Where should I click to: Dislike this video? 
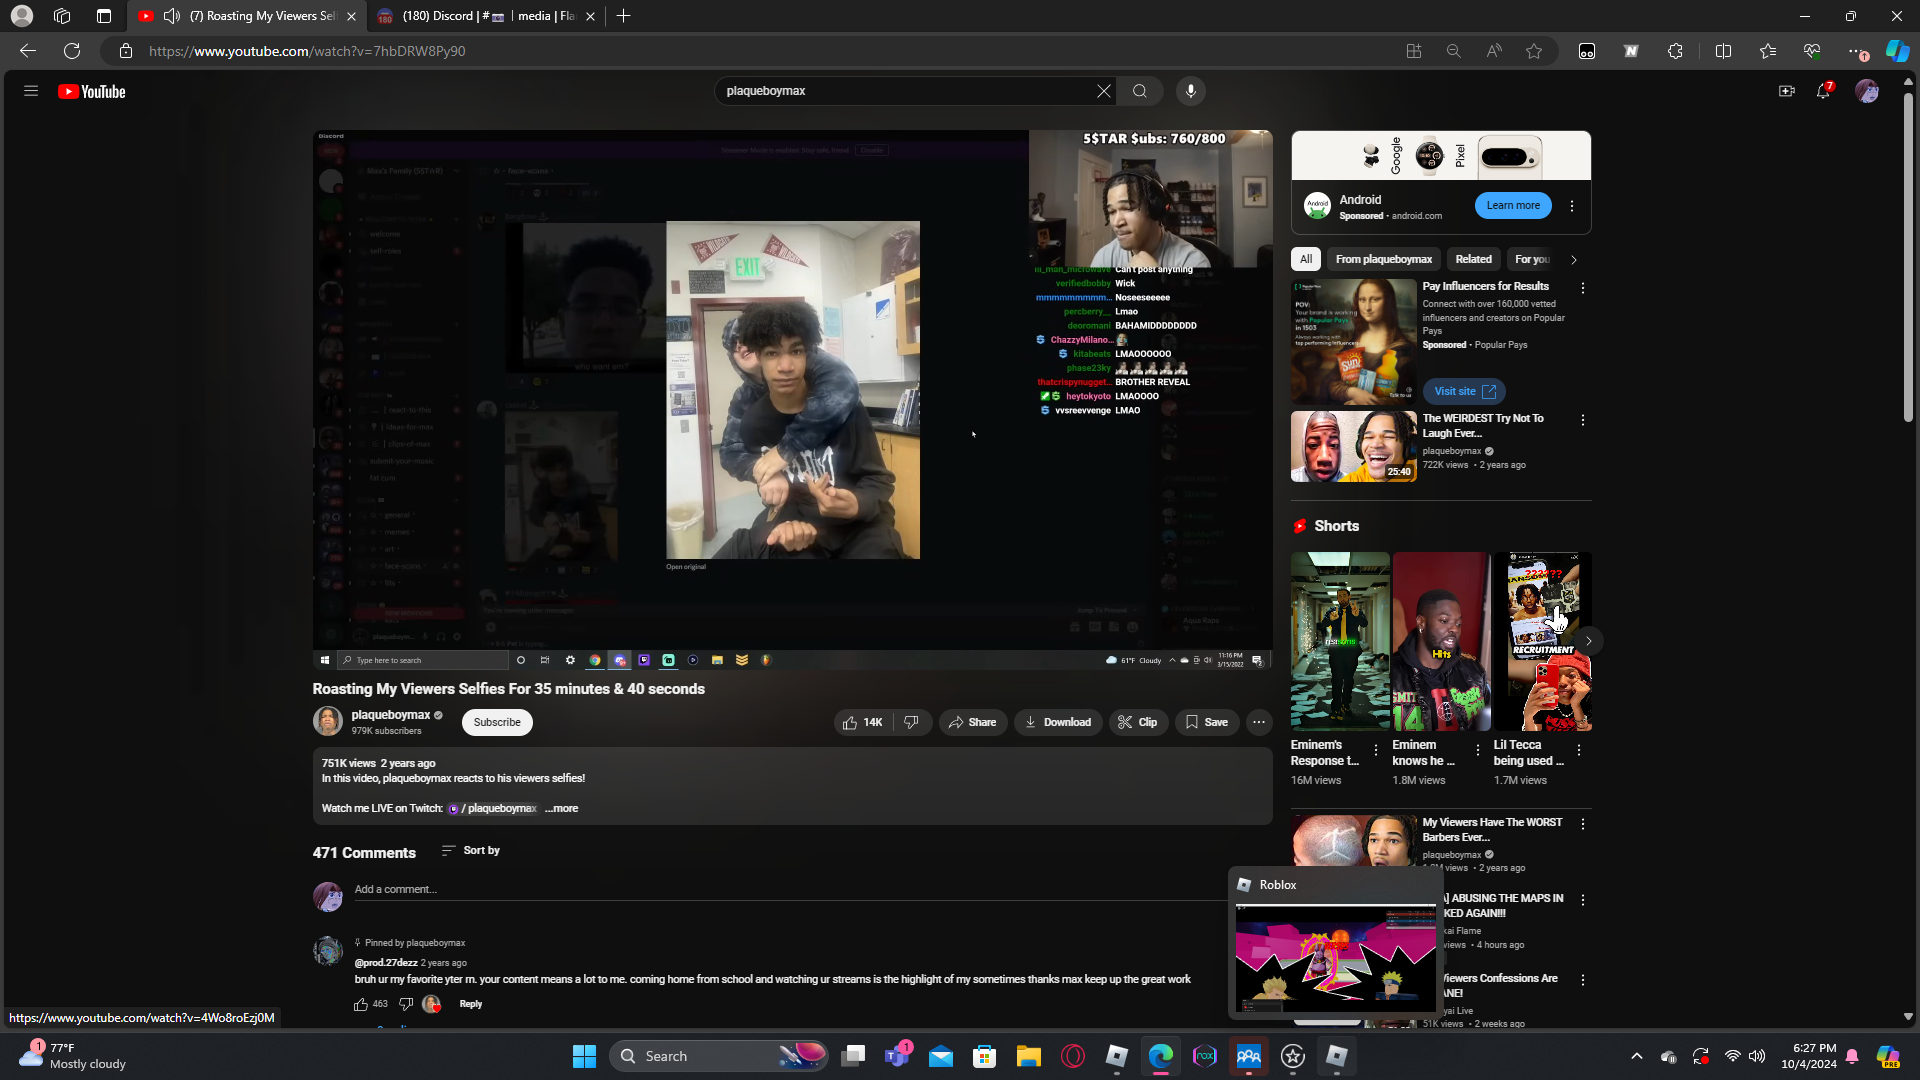(x=912, y=722)
